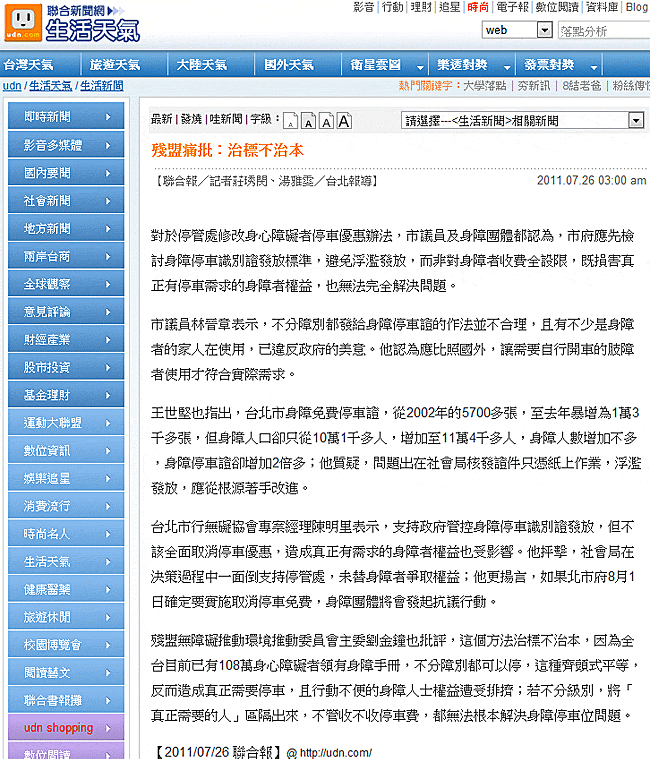
Task: Open the 衛星雲圖 tab
Action: (376, 65)
